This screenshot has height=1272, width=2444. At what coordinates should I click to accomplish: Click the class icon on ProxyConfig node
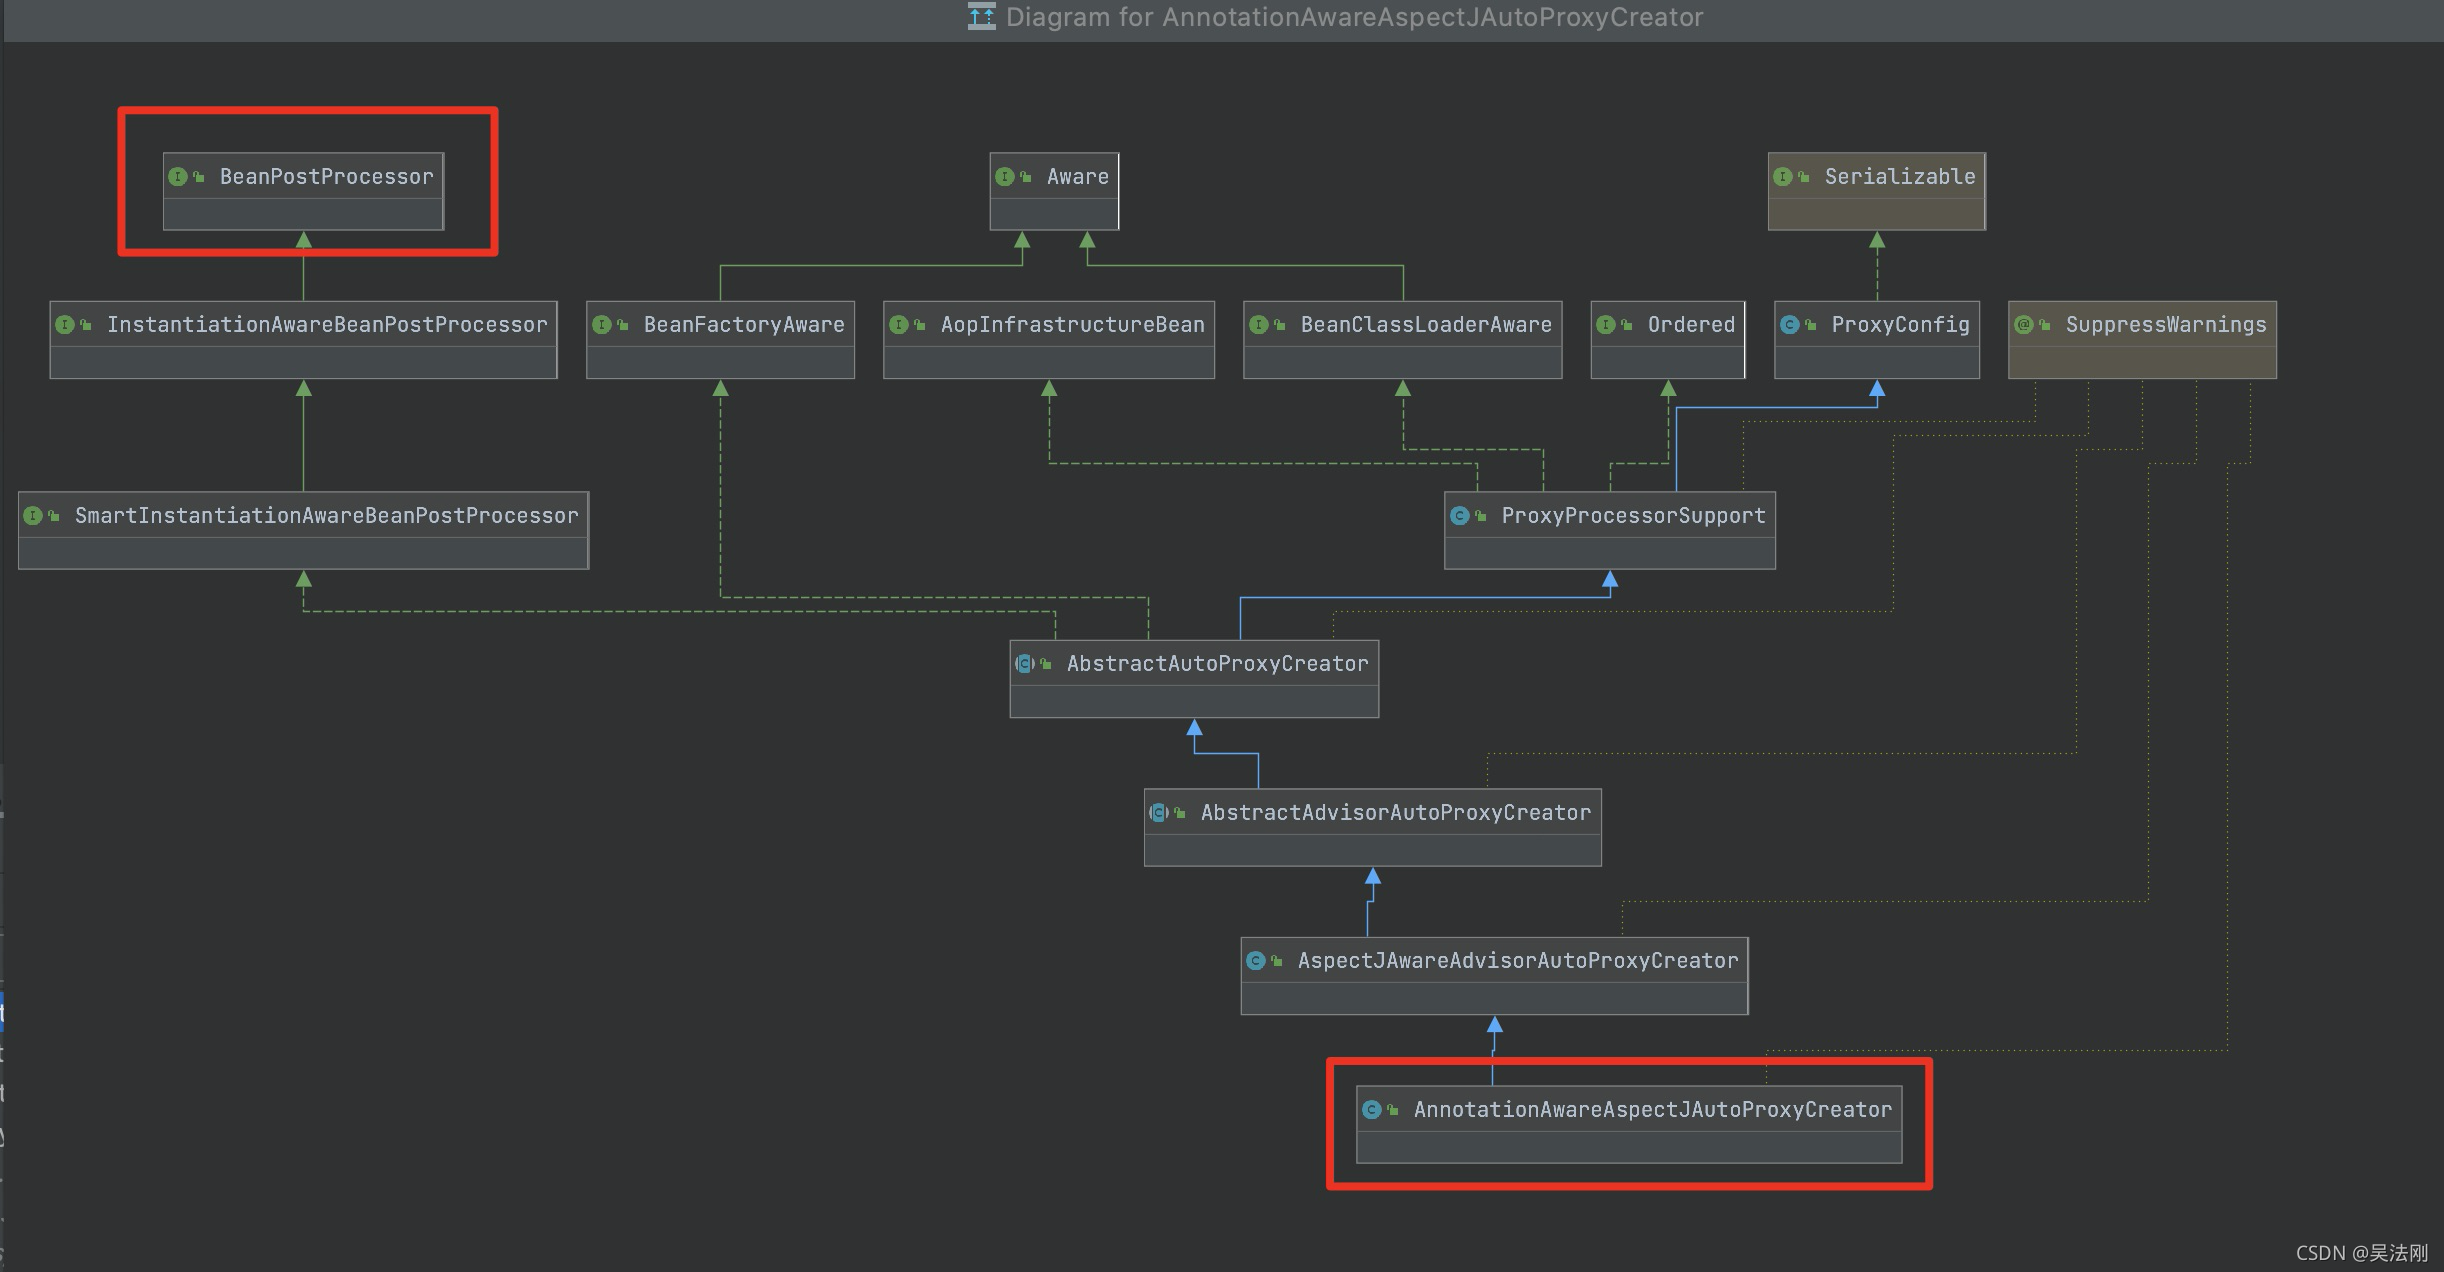(x=1790, y=325)
